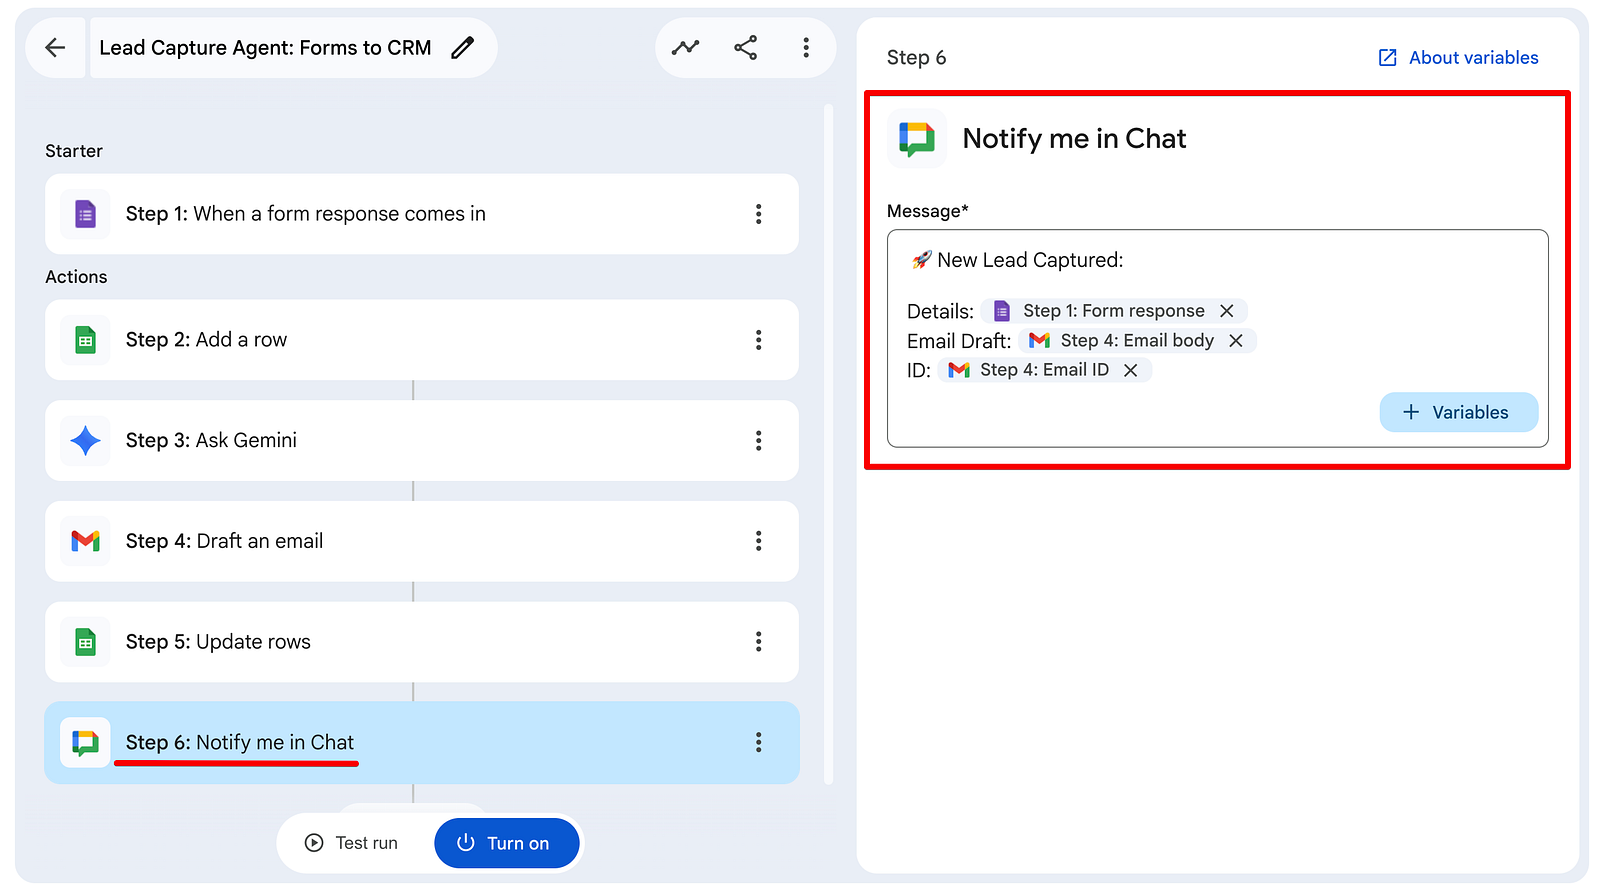The width and height of the screenshot is (1600, 892).
Task: Select Step 3: Ask Gemini
Action: click(x=422, y=440)
